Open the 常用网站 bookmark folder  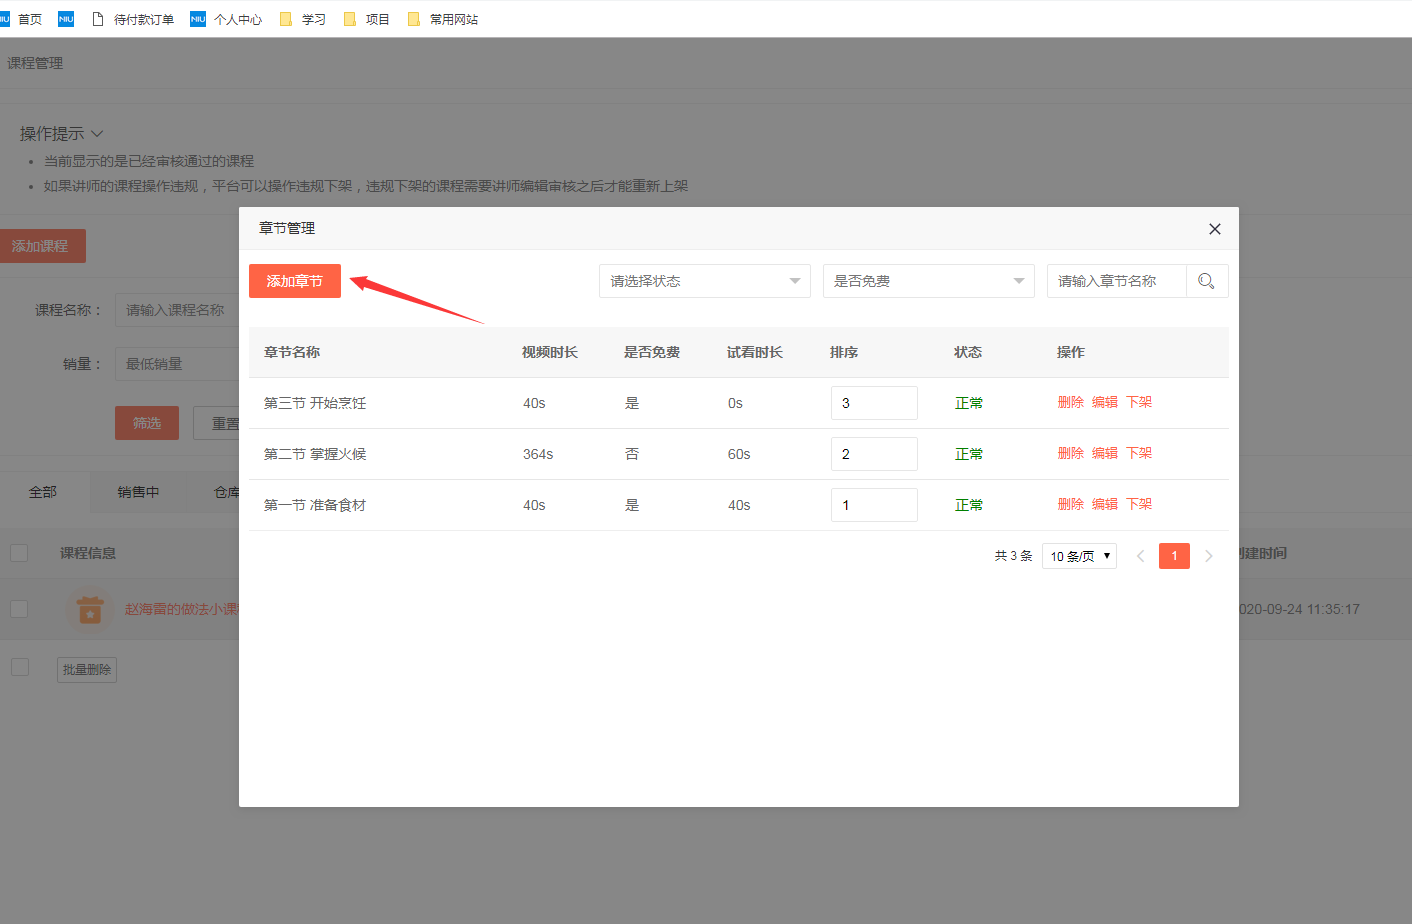click(442, 19)
